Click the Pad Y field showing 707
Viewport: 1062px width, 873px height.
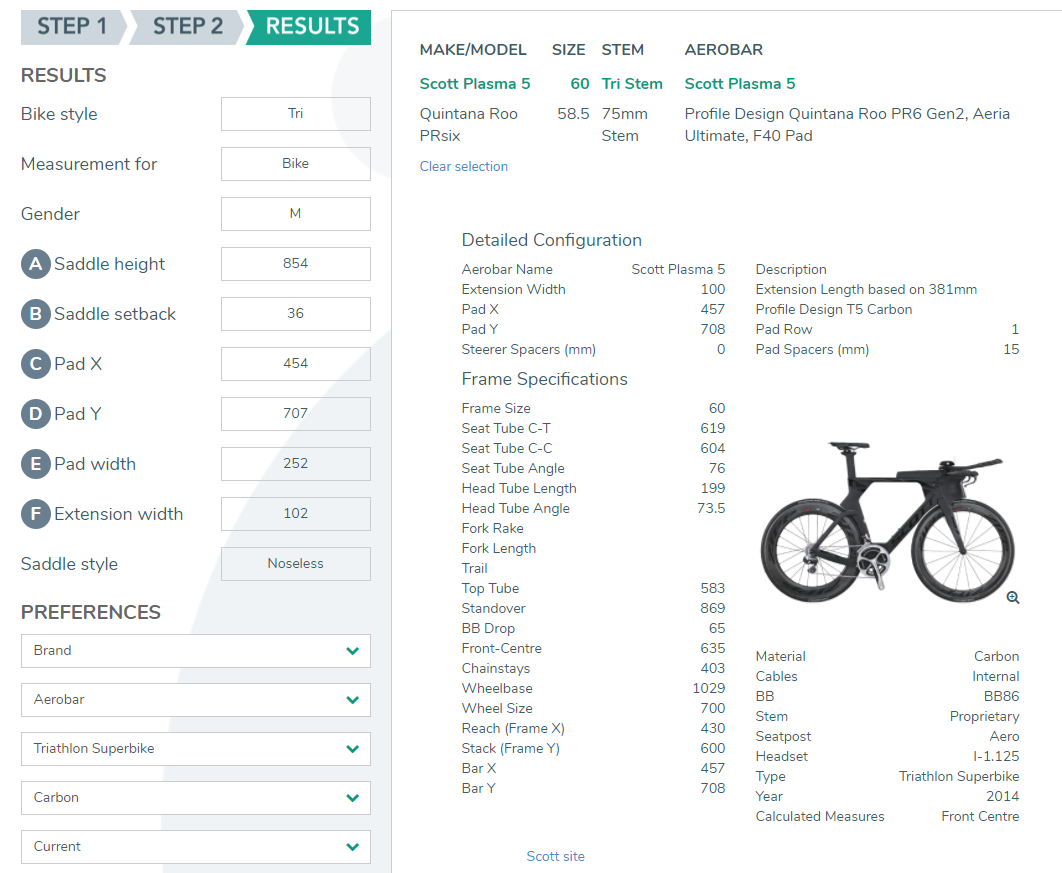tap(295, 414)
